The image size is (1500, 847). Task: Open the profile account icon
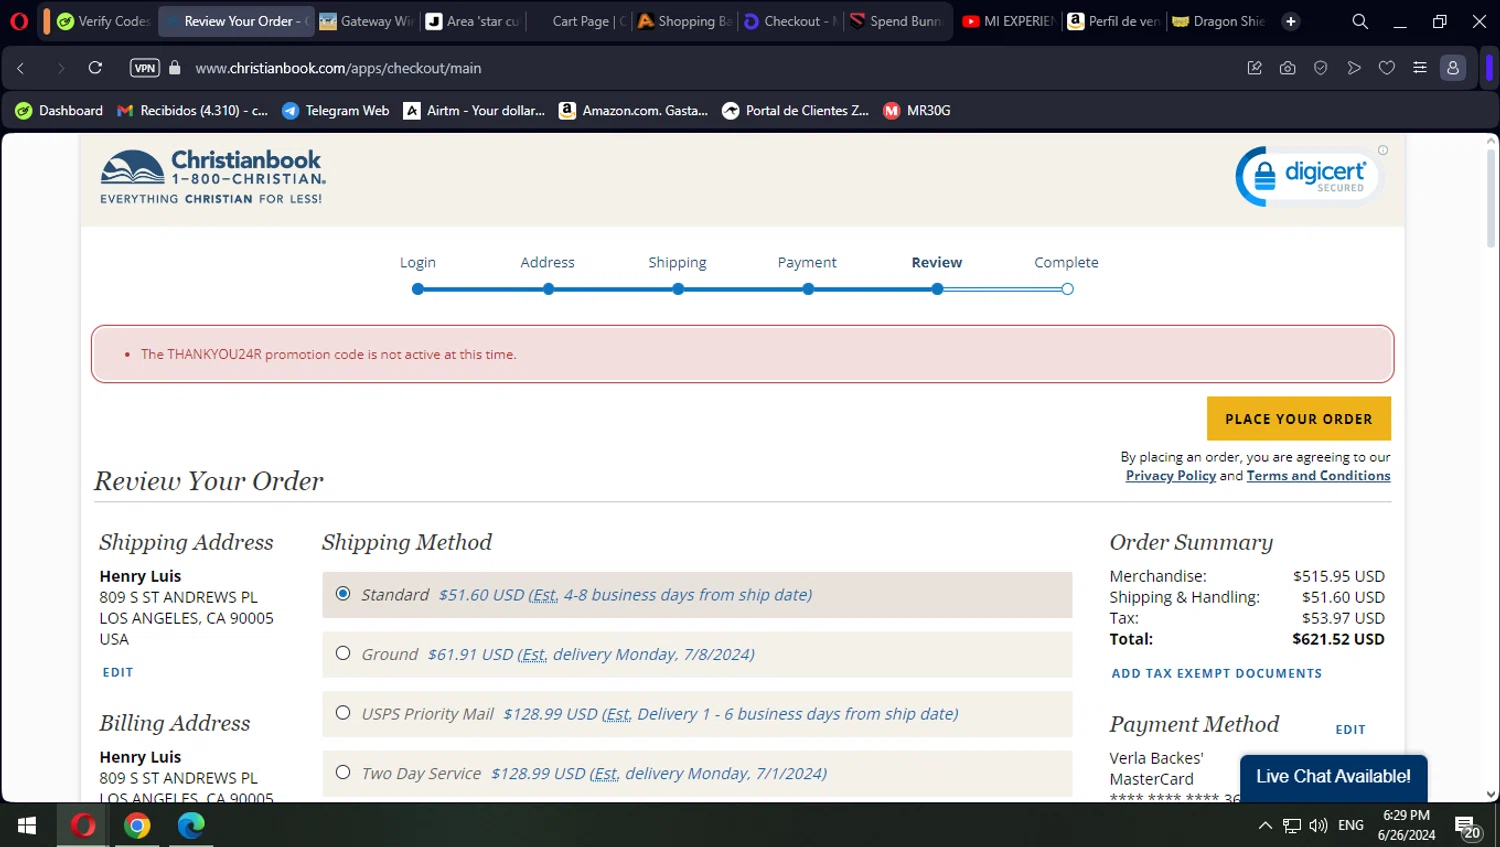(x=1453, y=68)
